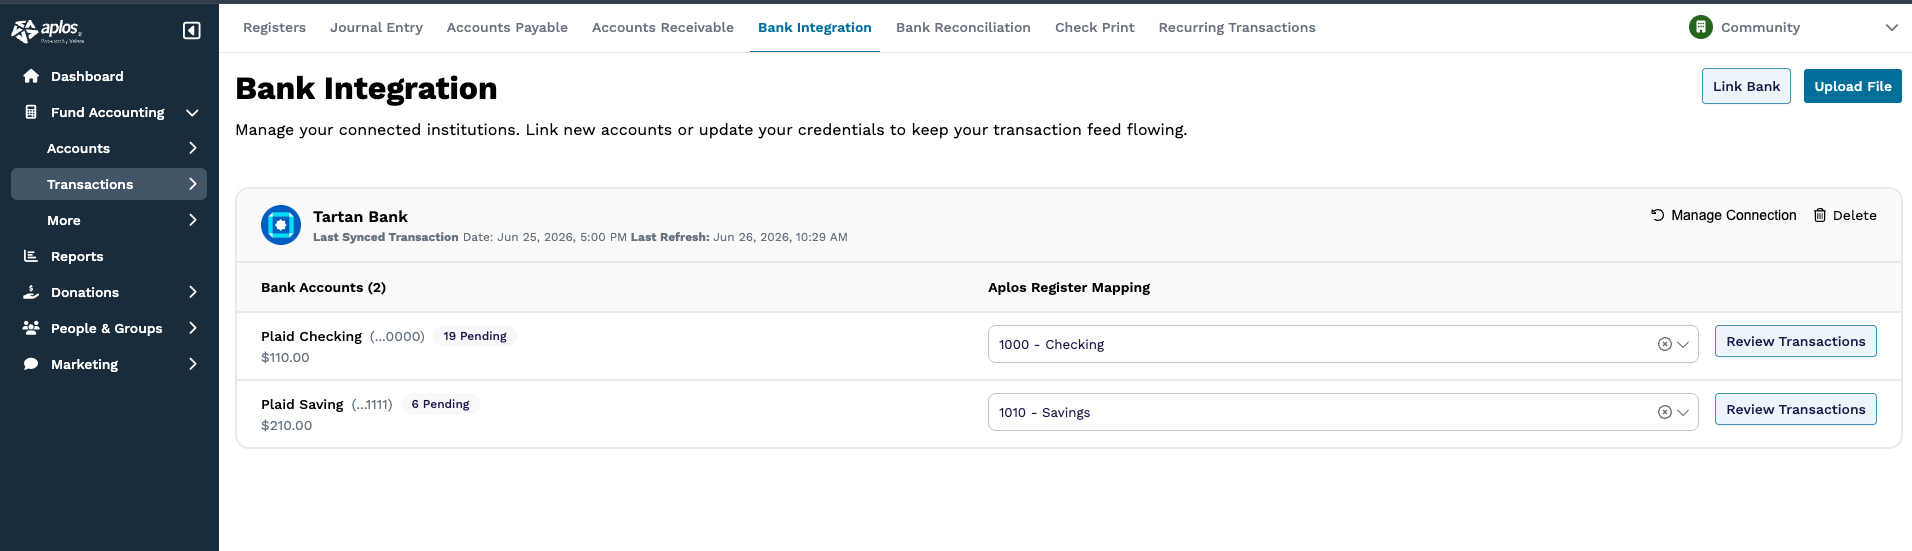
Task: Open Reports in the sidebar
Action: tap(77, 256)
